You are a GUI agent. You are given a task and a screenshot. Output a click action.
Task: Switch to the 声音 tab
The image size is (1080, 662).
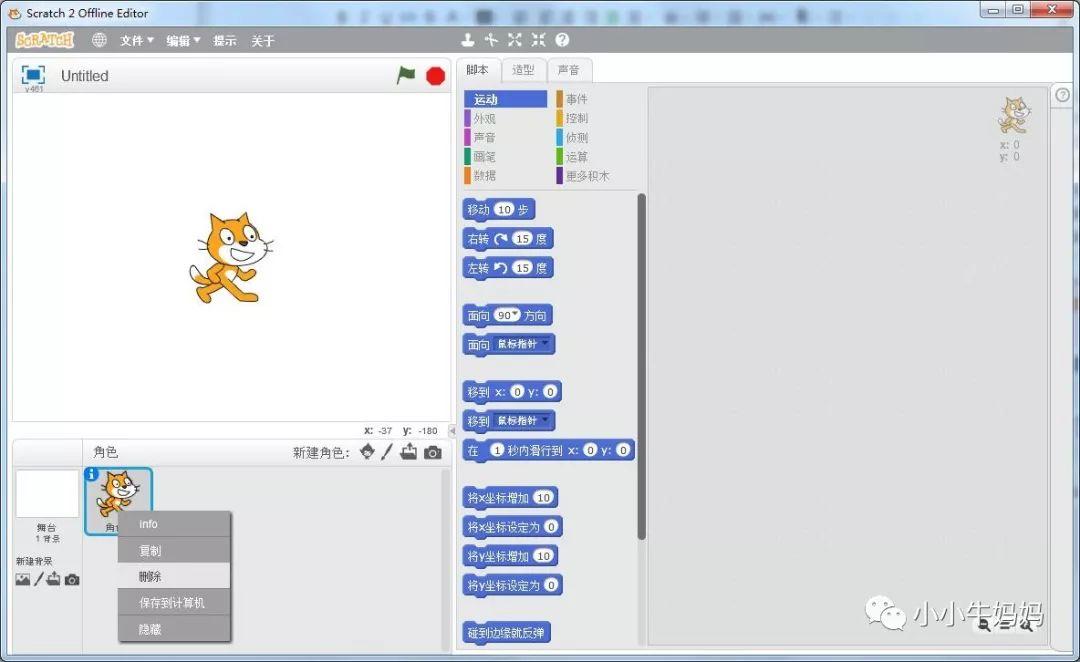click(x=569, y=70)
